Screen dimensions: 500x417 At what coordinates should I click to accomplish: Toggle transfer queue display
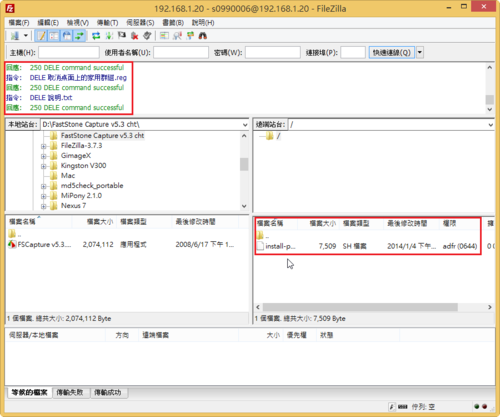tap(79, 36)
